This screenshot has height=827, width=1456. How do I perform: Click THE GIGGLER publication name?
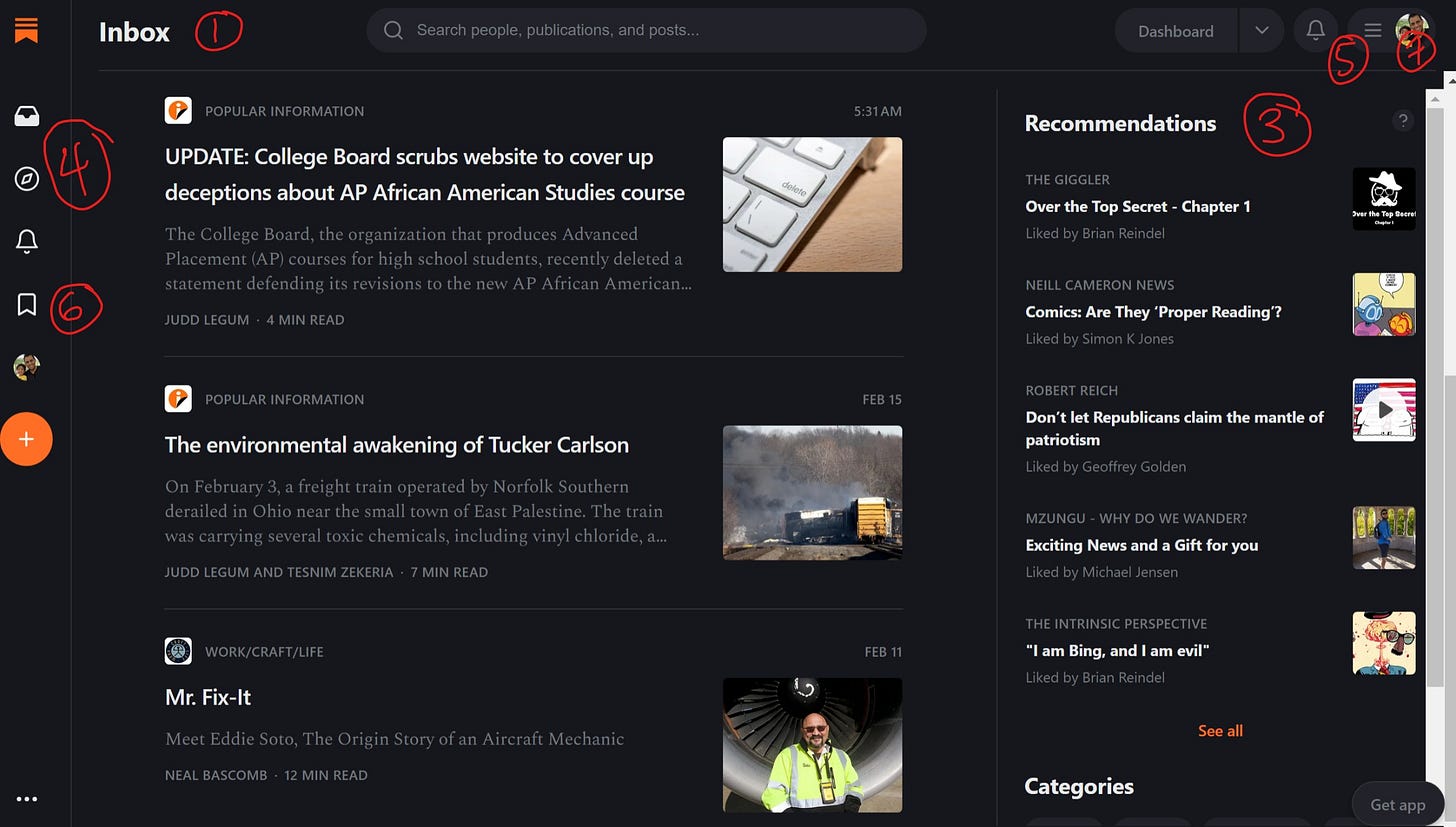[x=1067, y=180]
